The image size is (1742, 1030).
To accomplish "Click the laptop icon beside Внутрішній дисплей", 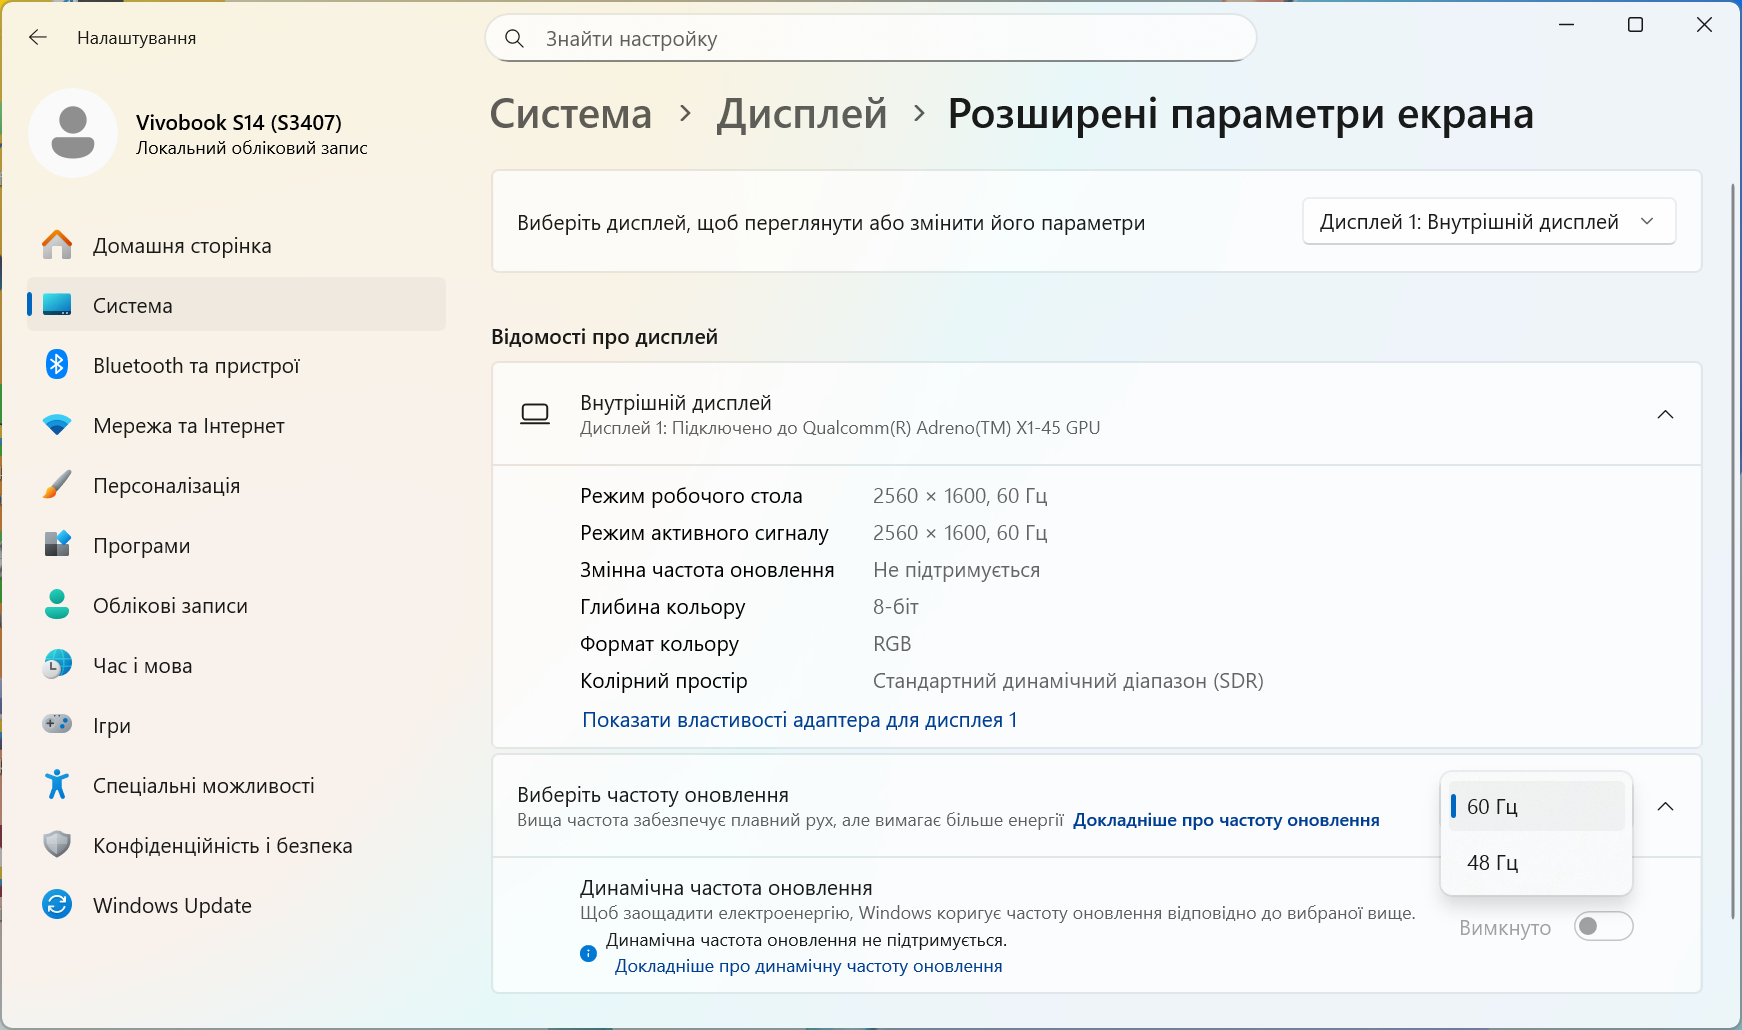I will tap(535, 414).
